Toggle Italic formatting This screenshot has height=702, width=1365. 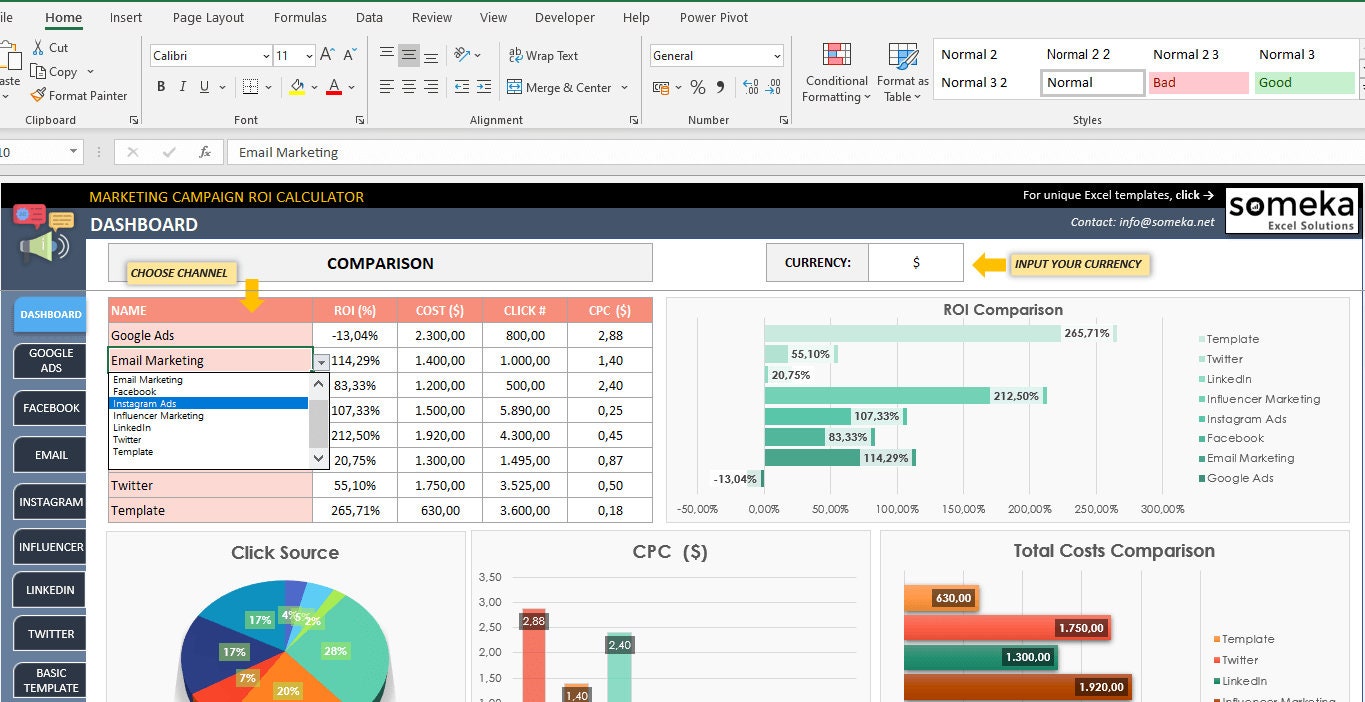coord(184,86)
